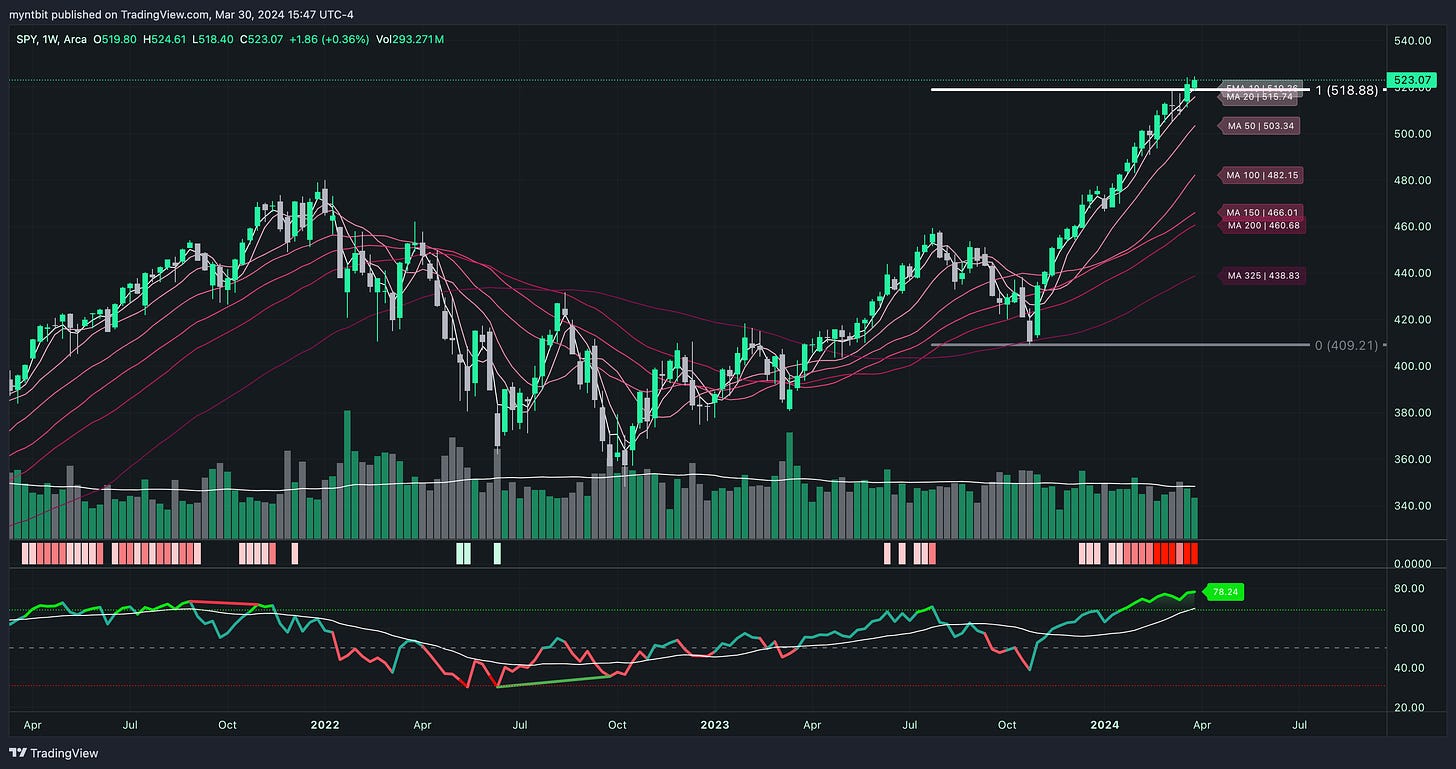Click the 500.00 price axis label
Viewport: 1456px width, 769px height.
[1415, 134]
